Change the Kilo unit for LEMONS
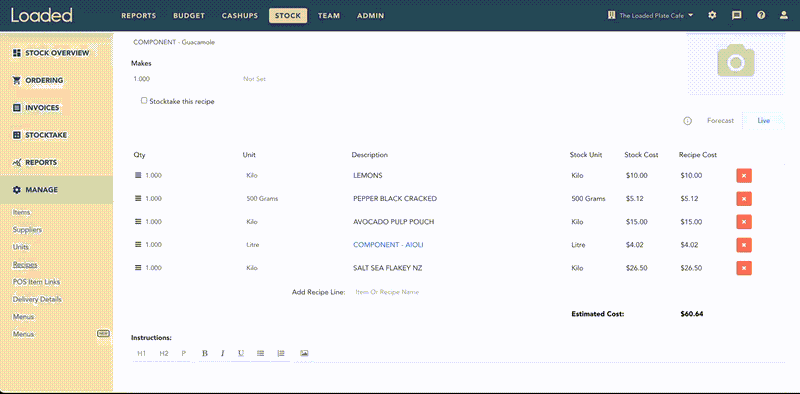This screenshot has height=394, width=800. (252, 175)
